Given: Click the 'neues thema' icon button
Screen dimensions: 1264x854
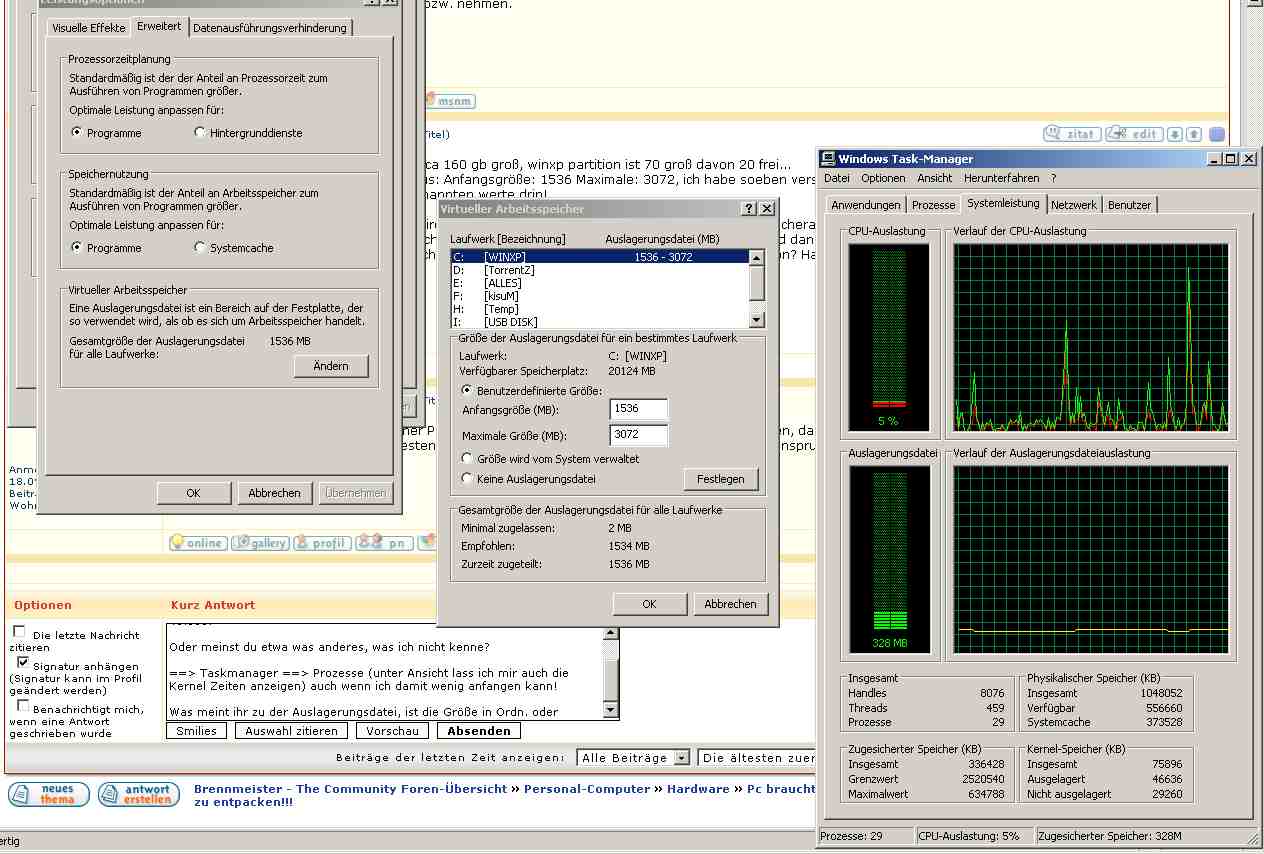Looking at the screenshot, I should (x=49, y=794).
